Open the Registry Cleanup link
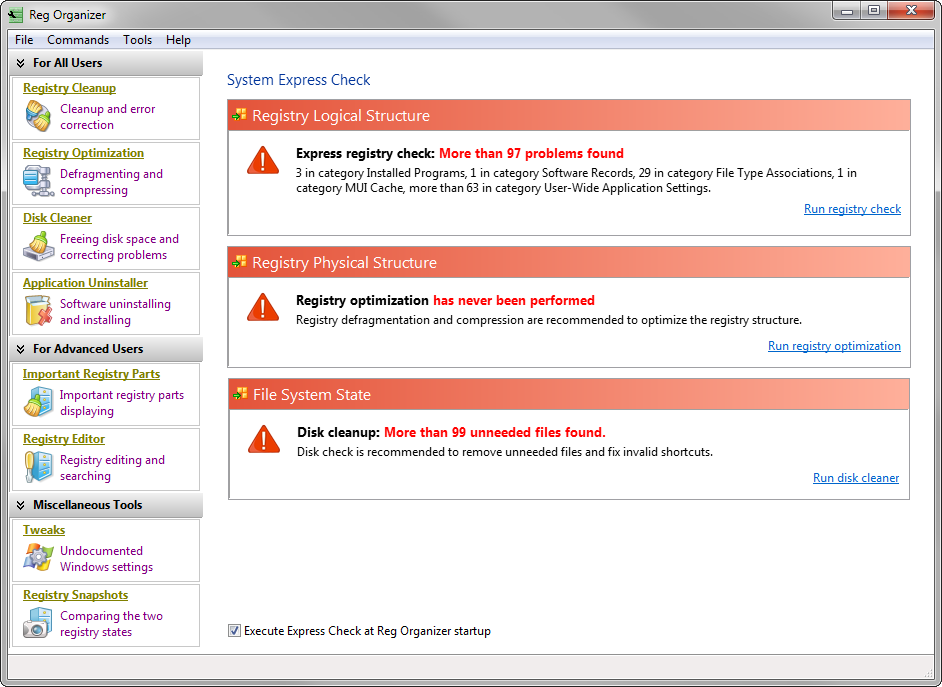This screenshot has height=687, width=942. click(x=70, y=88)
